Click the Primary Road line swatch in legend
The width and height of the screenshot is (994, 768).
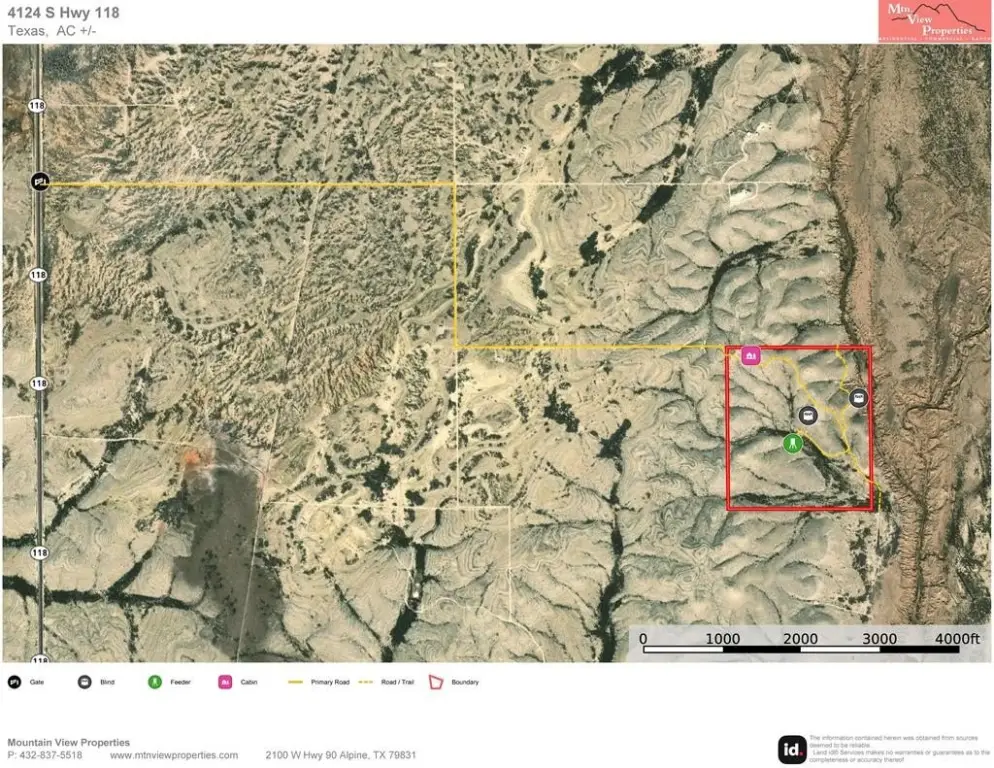tap(295, 682)
